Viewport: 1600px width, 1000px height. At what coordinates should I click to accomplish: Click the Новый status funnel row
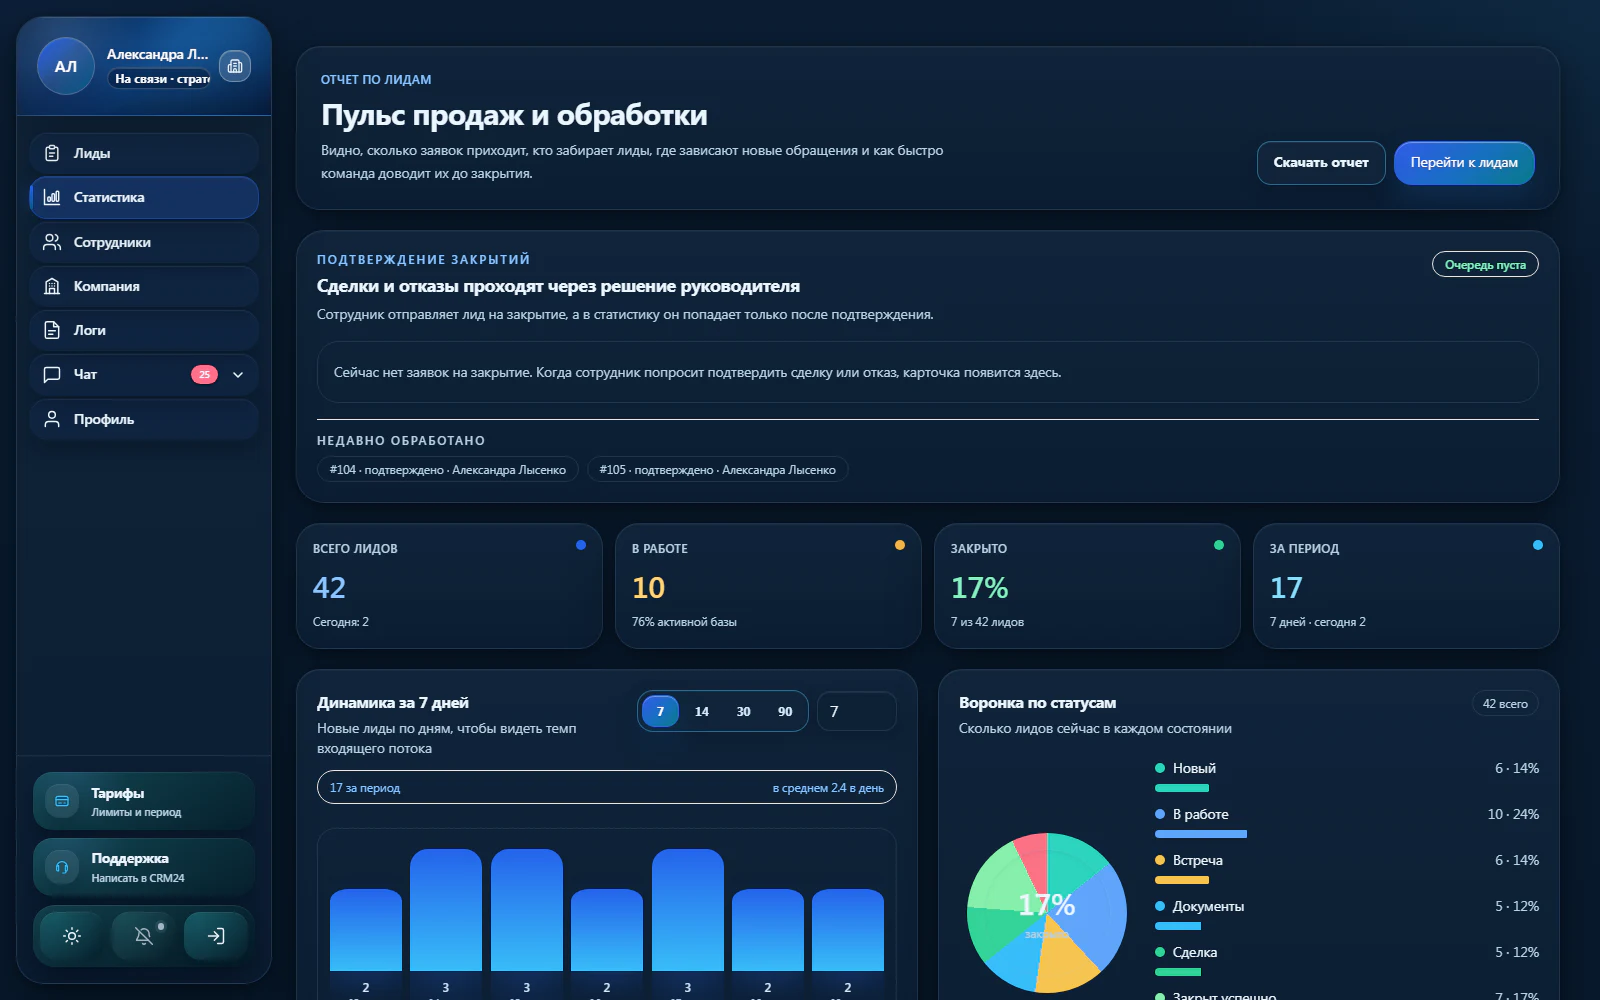(x=1347, y=775)
